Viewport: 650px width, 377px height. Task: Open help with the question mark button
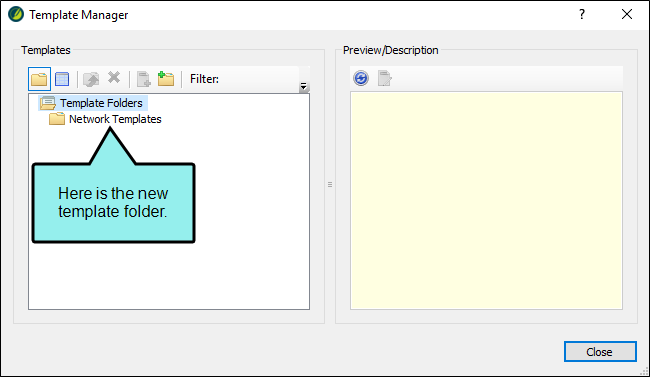pos(582,15)
